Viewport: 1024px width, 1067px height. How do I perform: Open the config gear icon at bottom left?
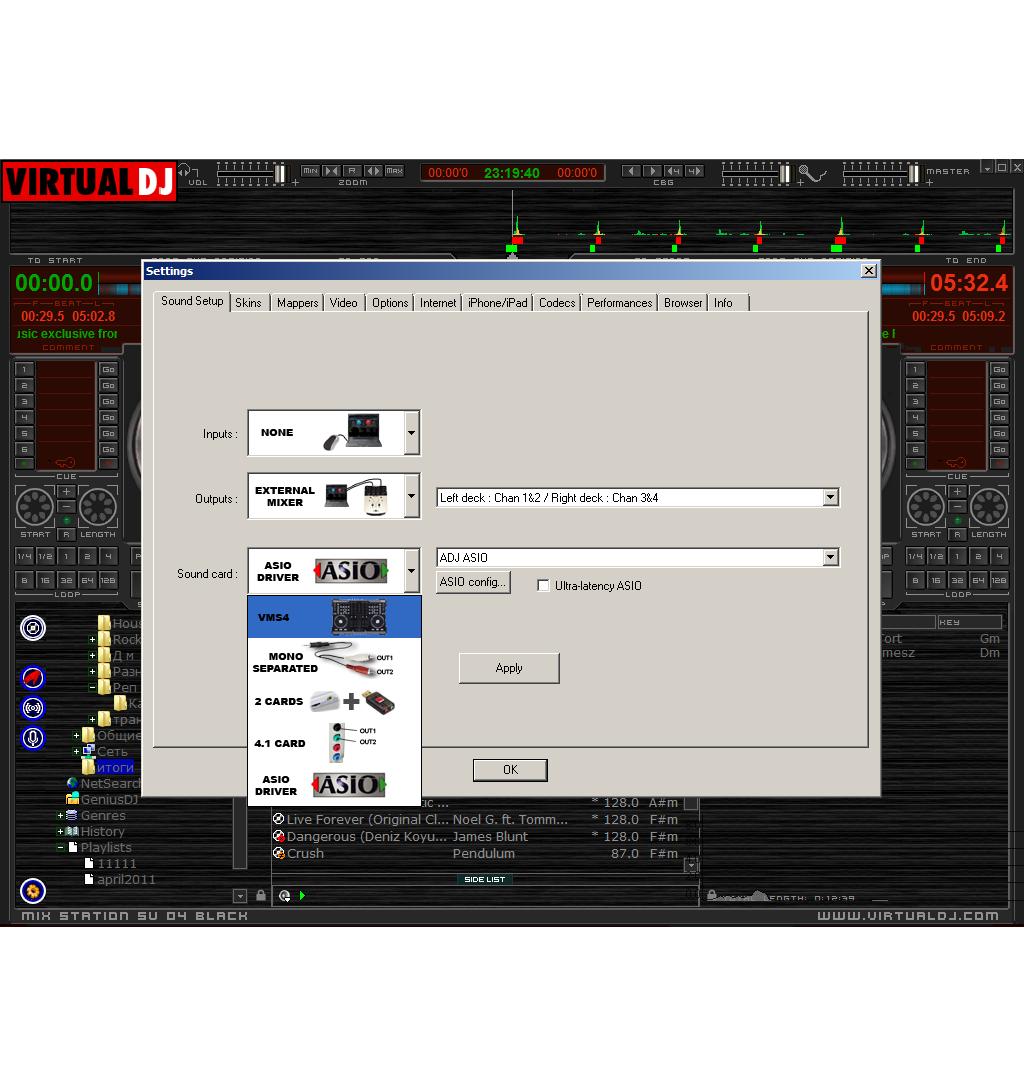(x=33, y=891)
